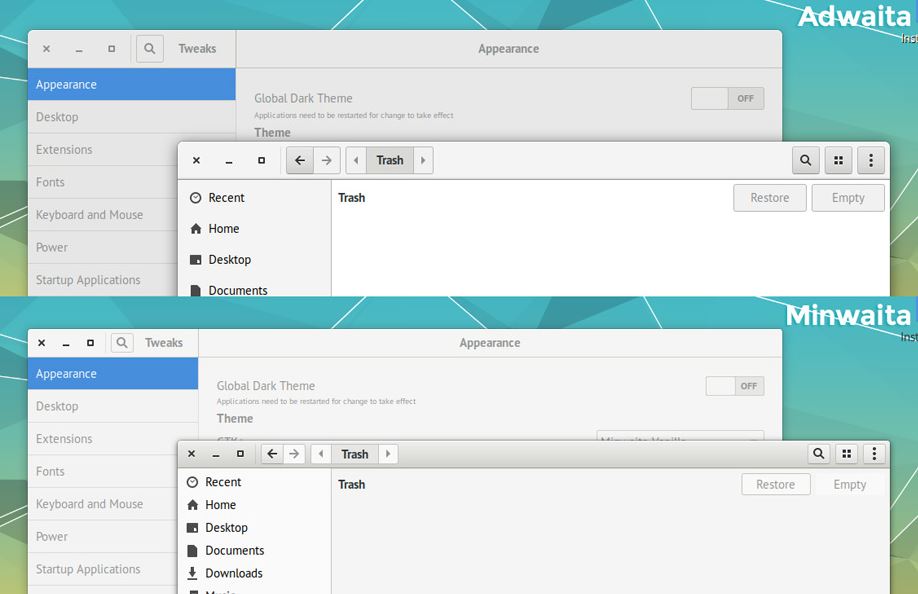This screenshot has height=594, width=918.
Task: Select Extensions in the Adwaita Tweaks sidebar
Action: pyautogui.click(x=64, y=150)
